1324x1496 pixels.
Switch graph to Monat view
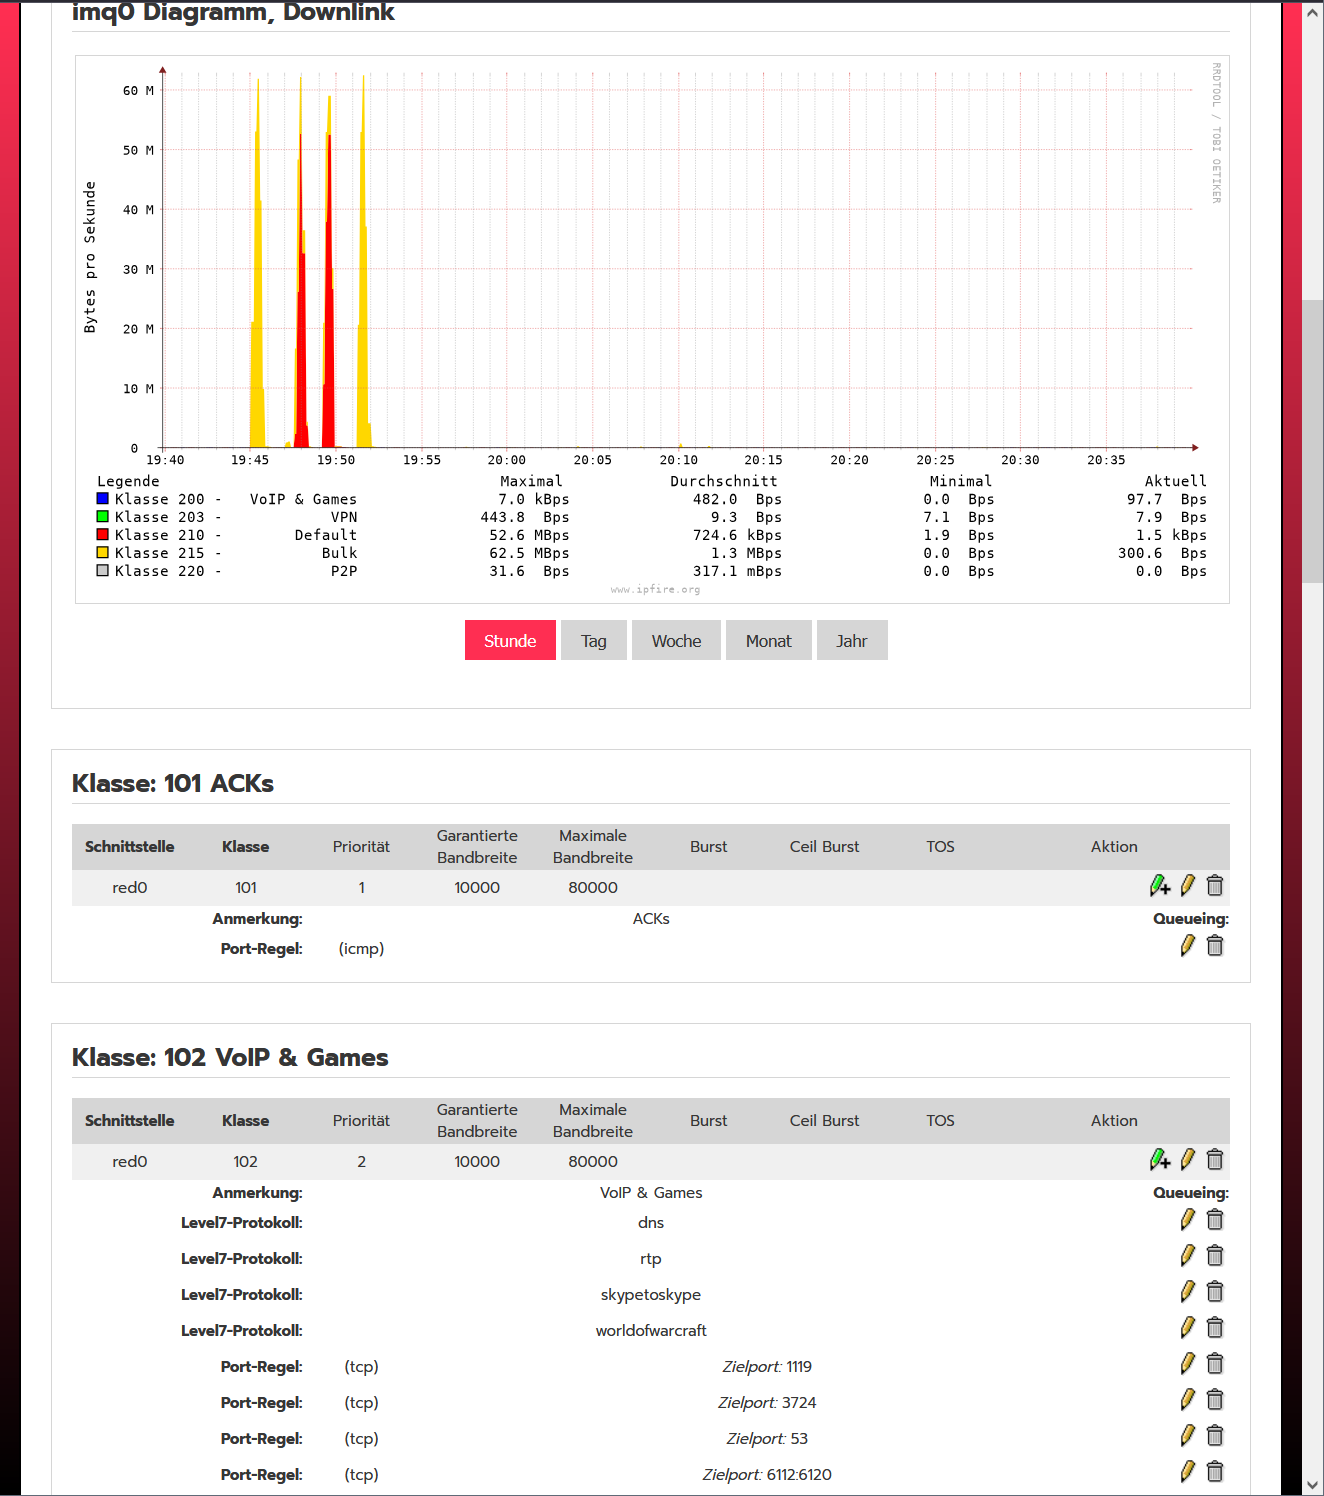point(768,640)
